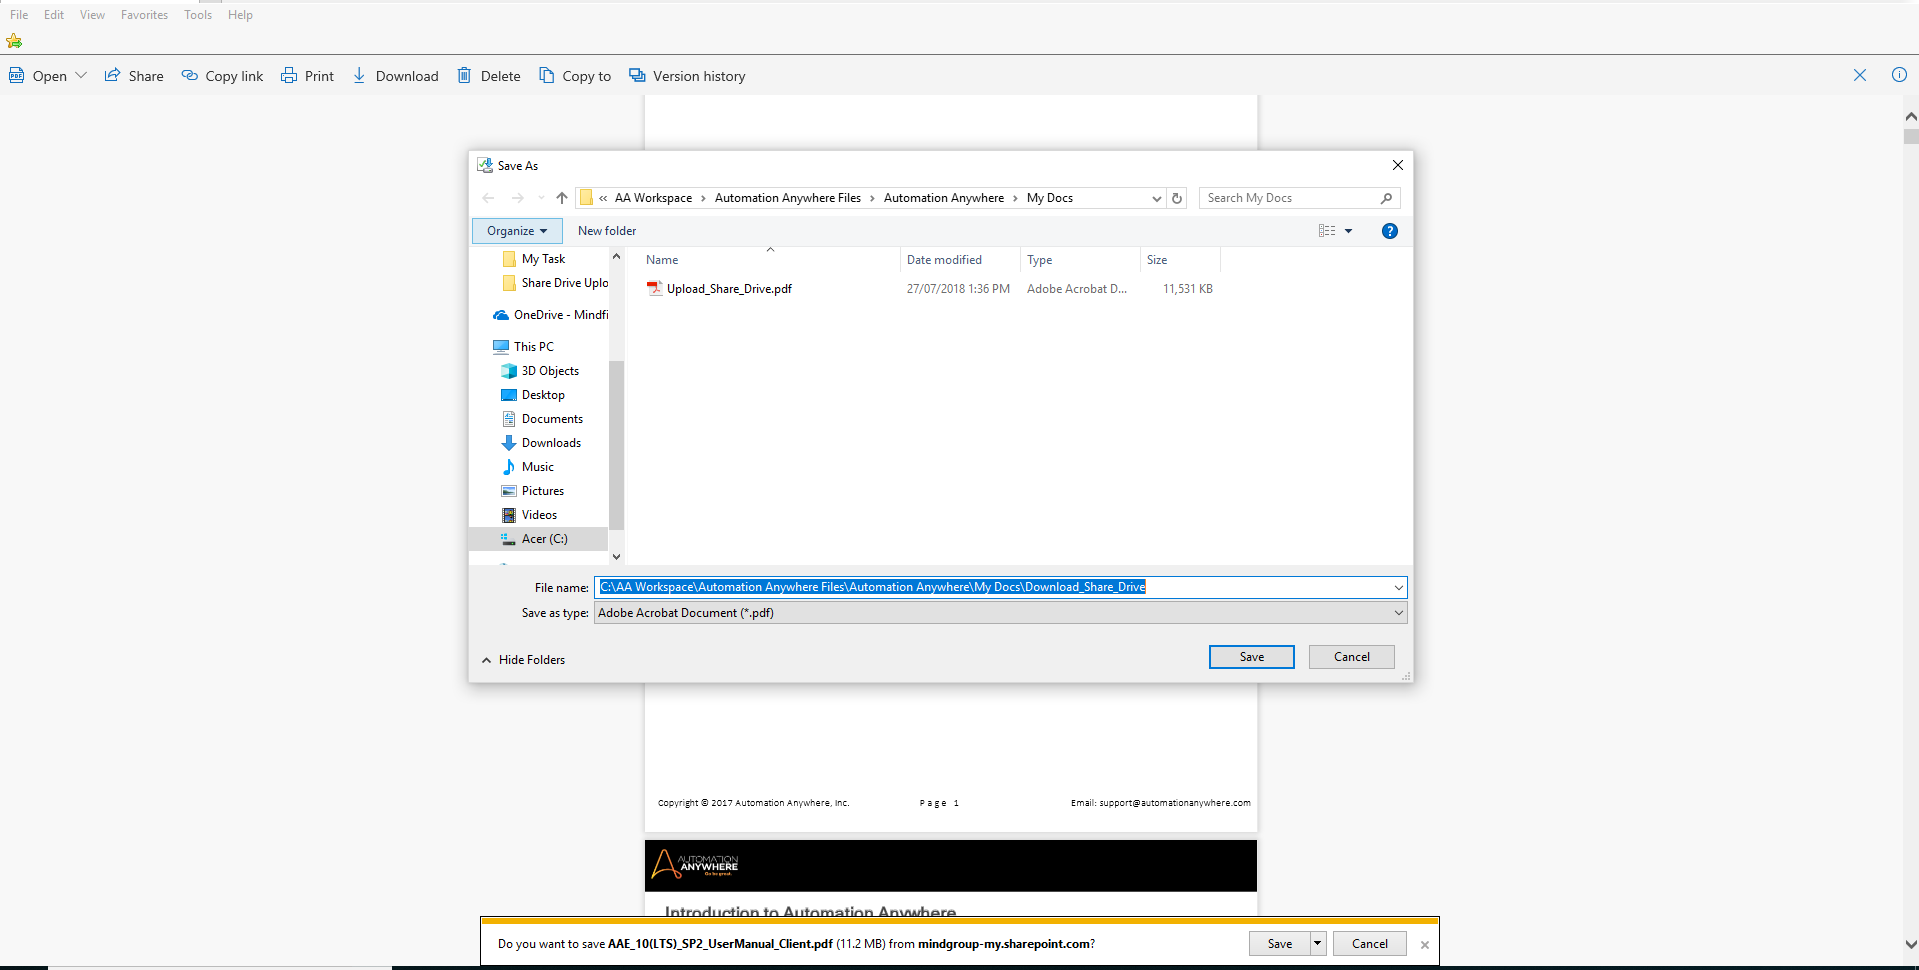Open Downloads in navigation pane
Image resolution: width=1919 pixels, height=970 pixels.
pyautogui.click(x=541, y=443)
